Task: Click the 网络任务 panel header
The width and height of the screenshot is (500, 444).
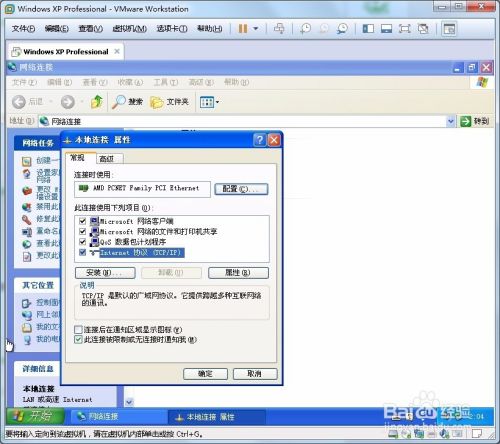Action: pyautogui.click(x=38, y=143)
